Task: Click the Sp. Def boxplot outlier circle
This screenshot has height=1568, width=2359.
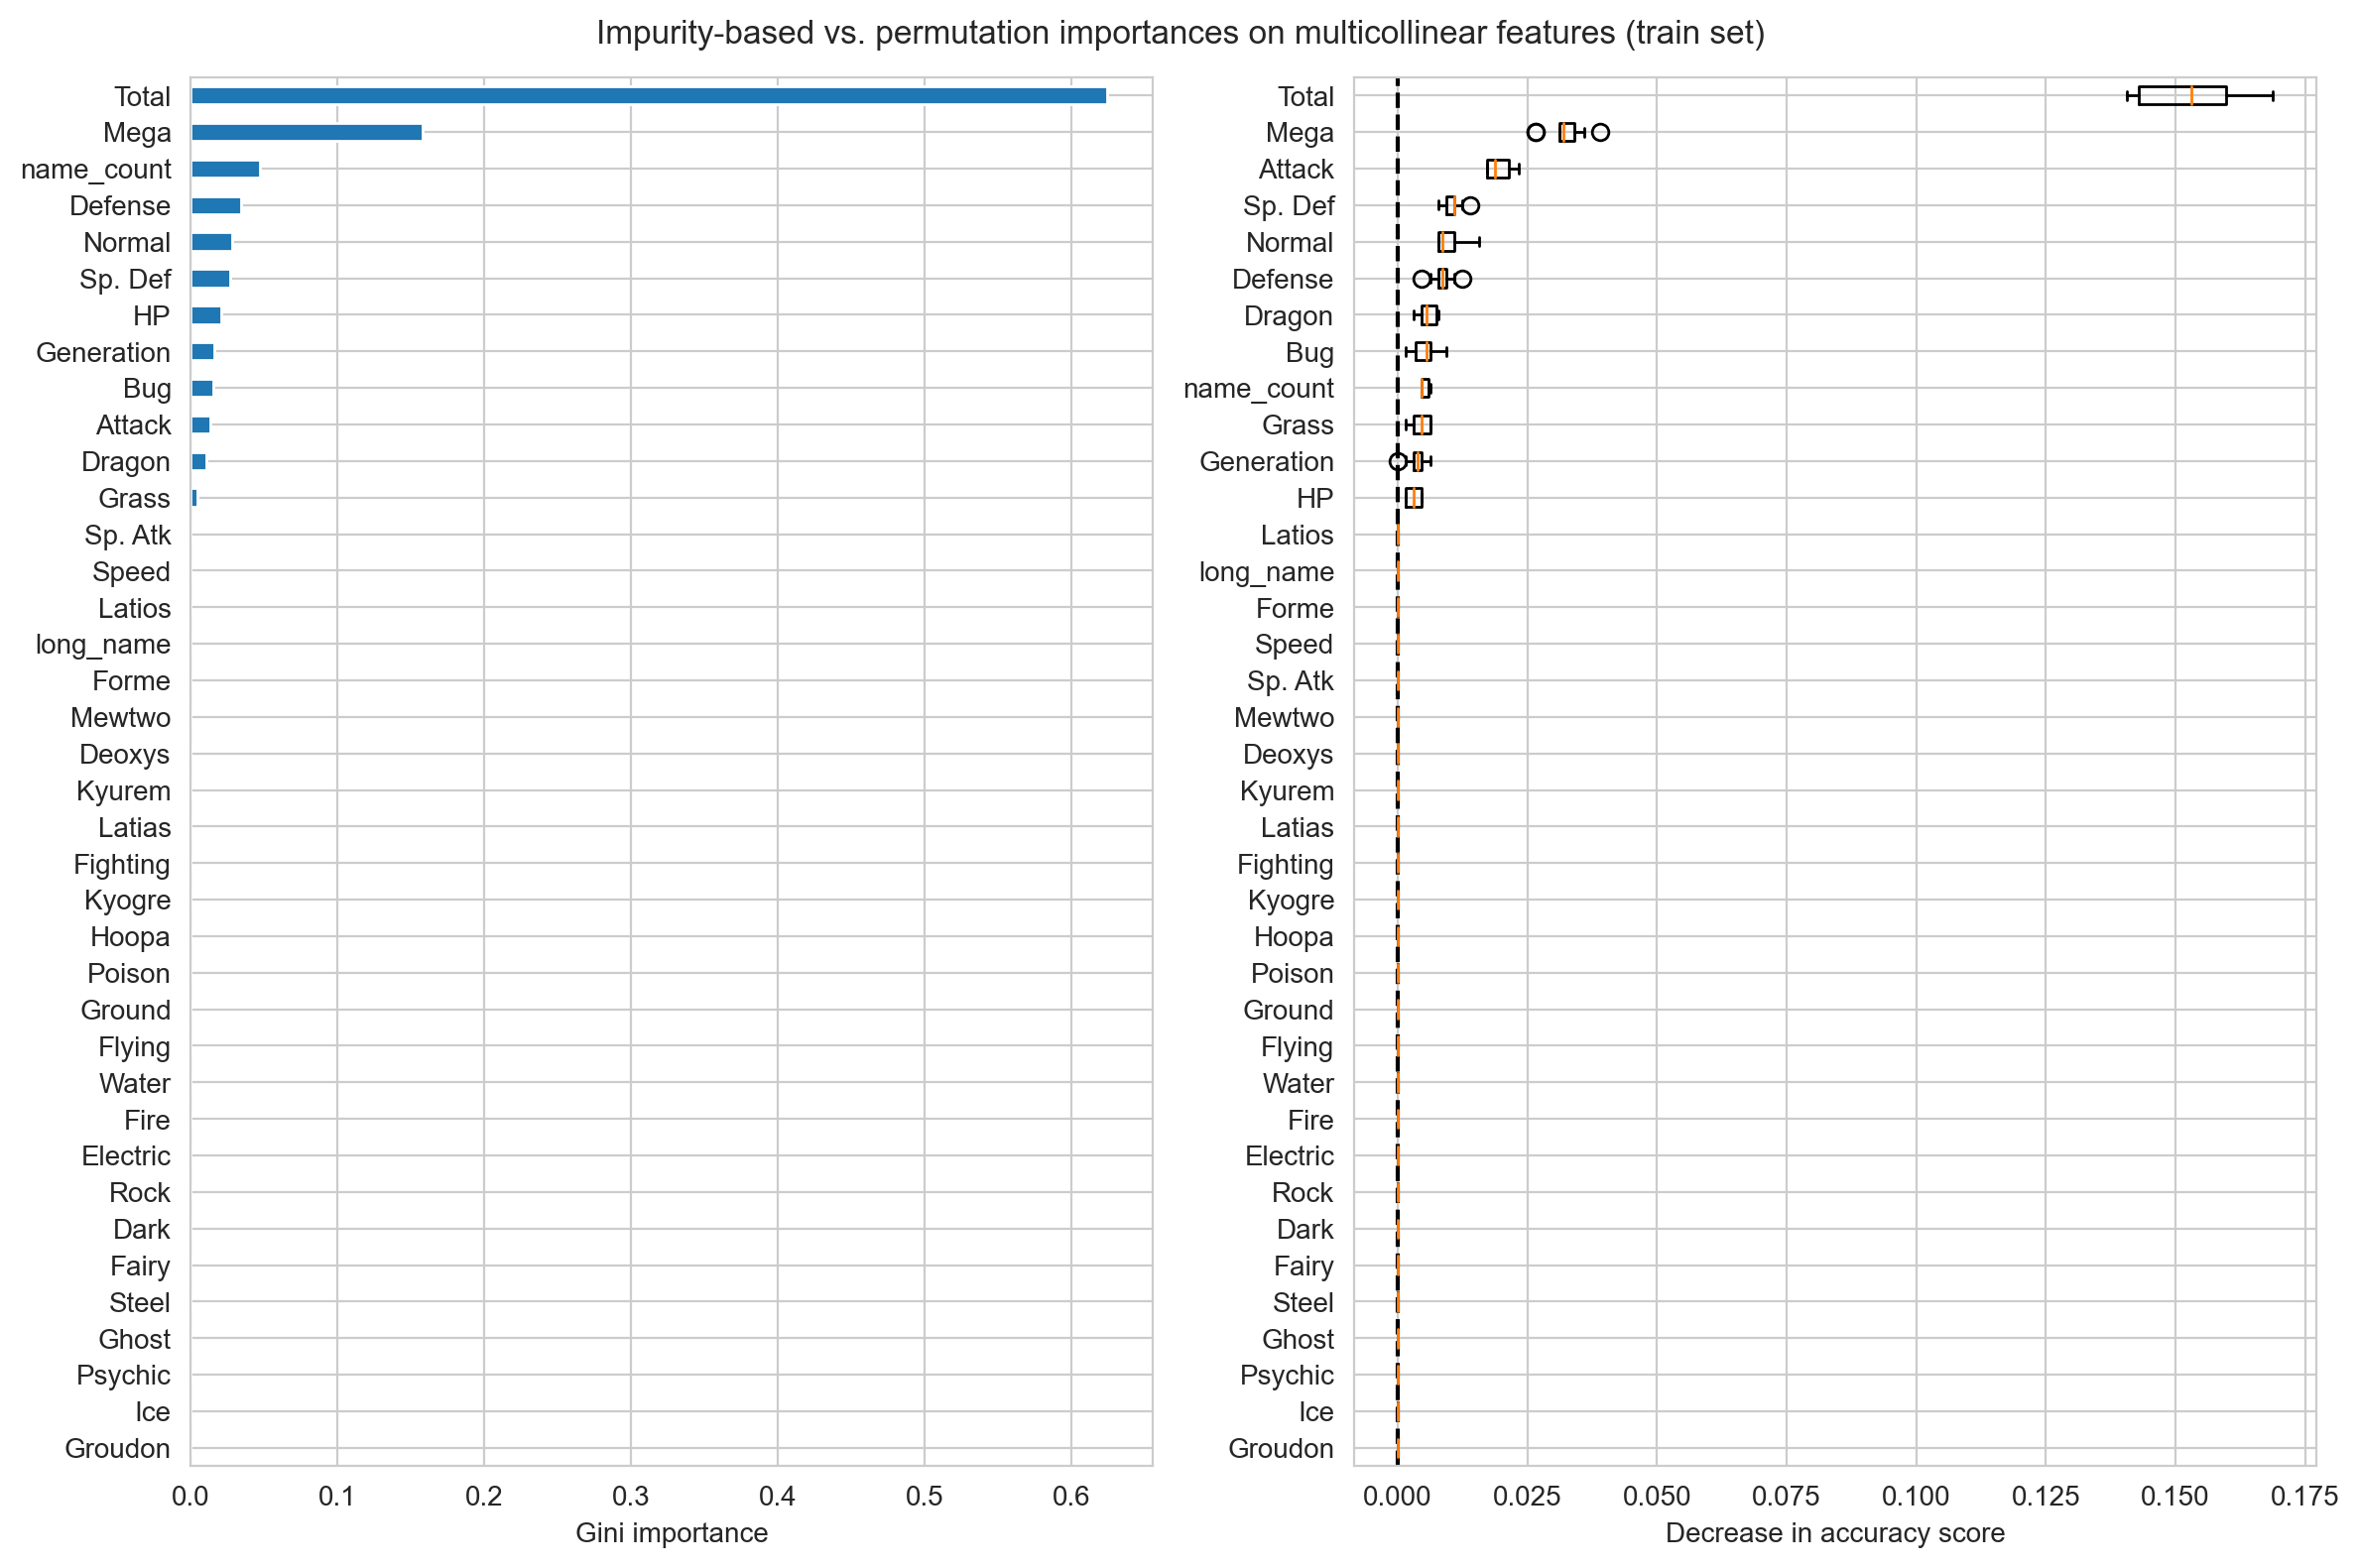Action: coord(1469,206)
